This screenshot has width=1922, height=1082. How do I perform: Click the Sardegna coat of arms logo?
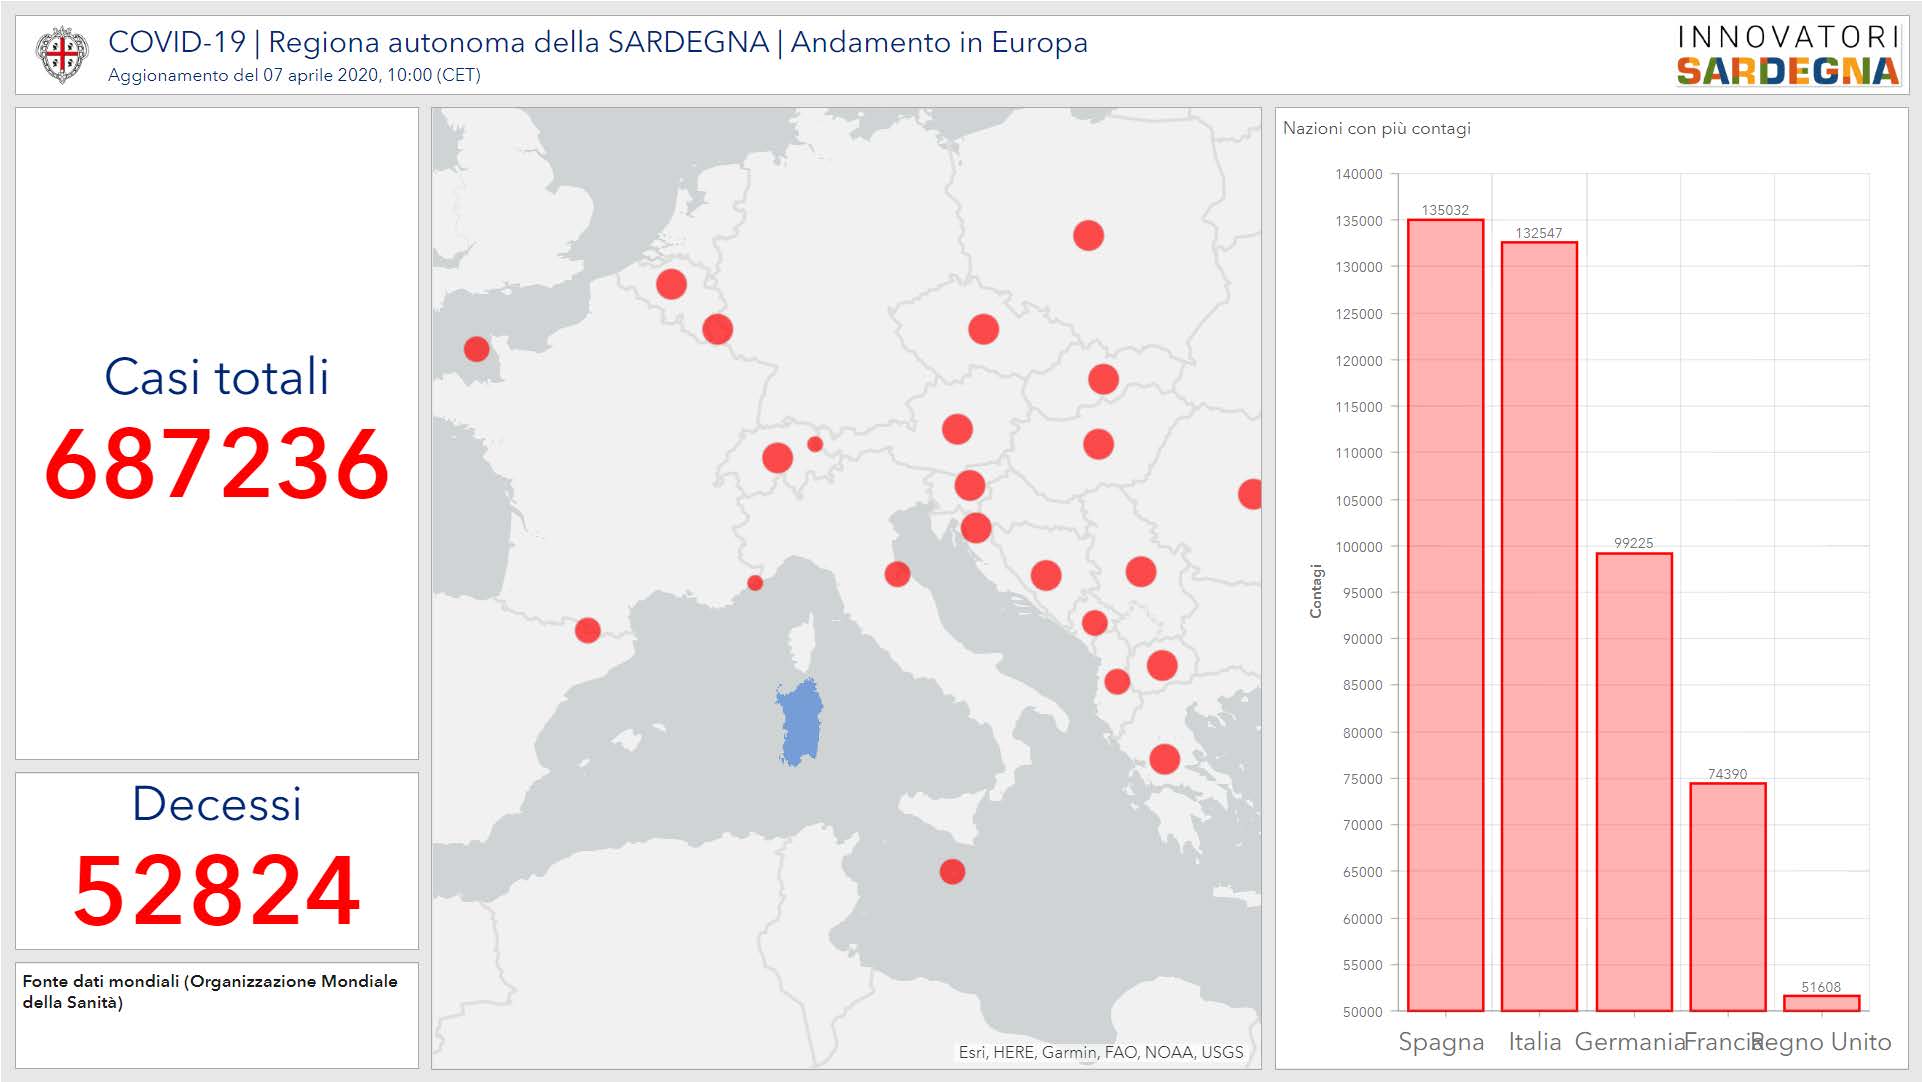pos(61,54)
